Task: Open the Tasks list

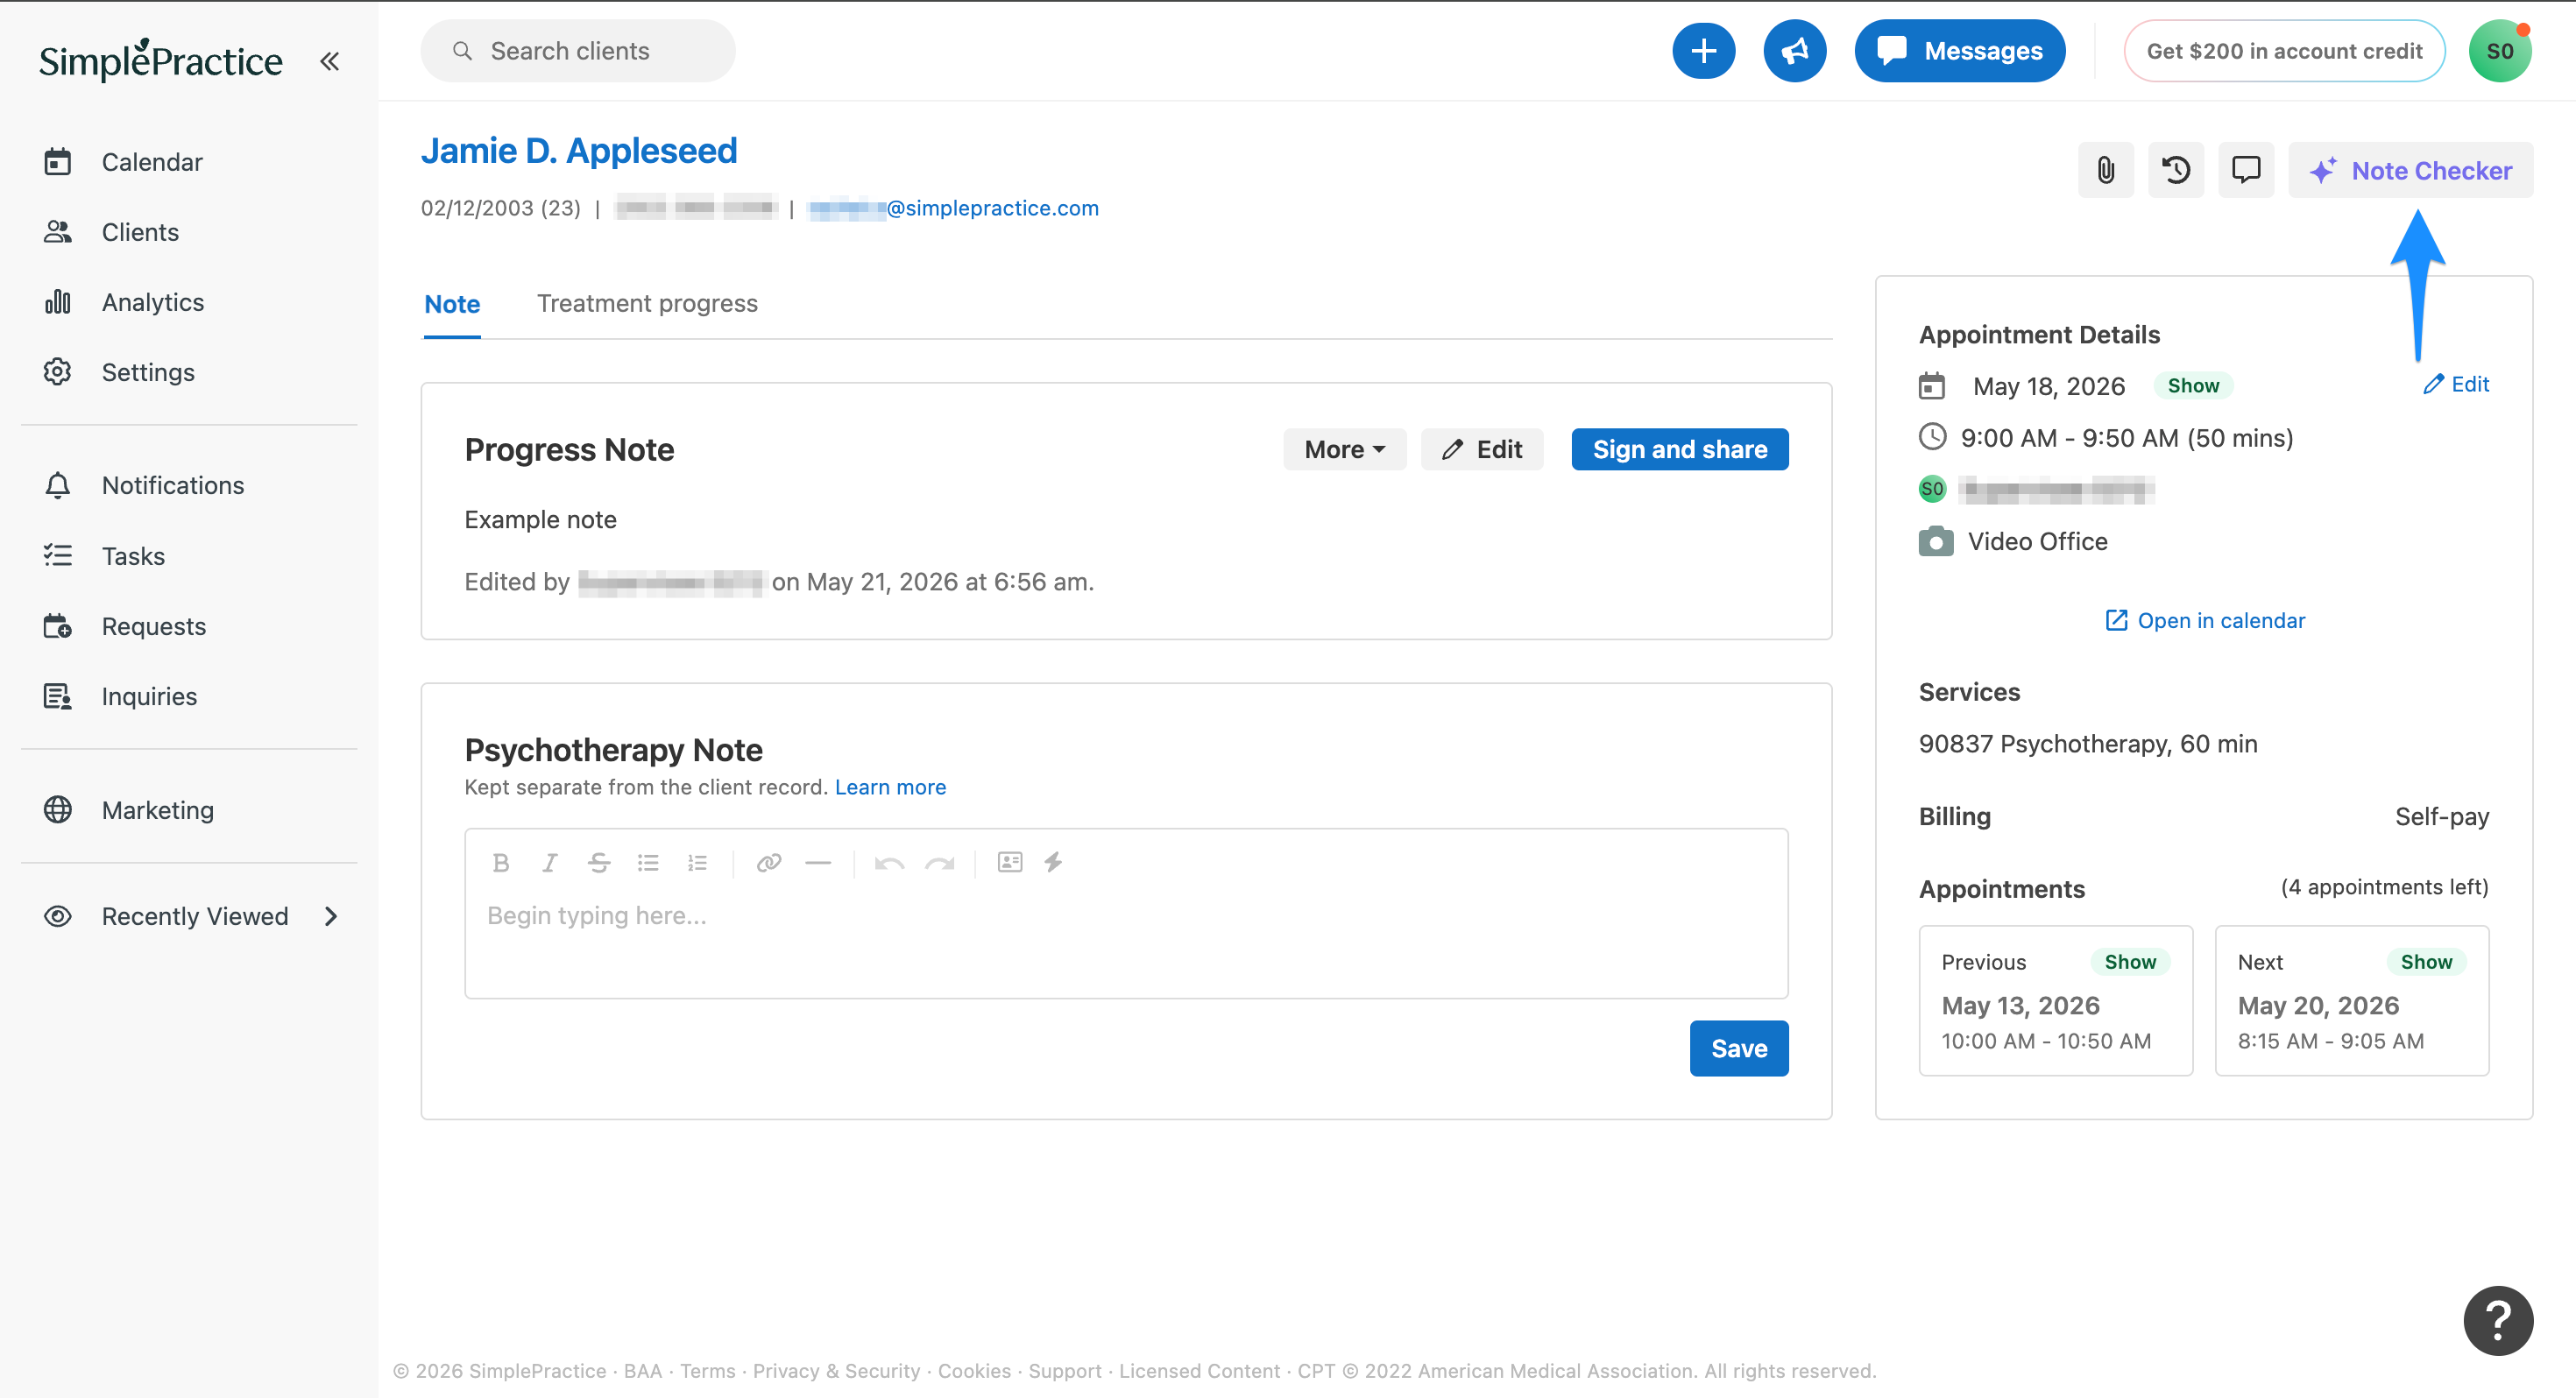Action: point(133,555)
